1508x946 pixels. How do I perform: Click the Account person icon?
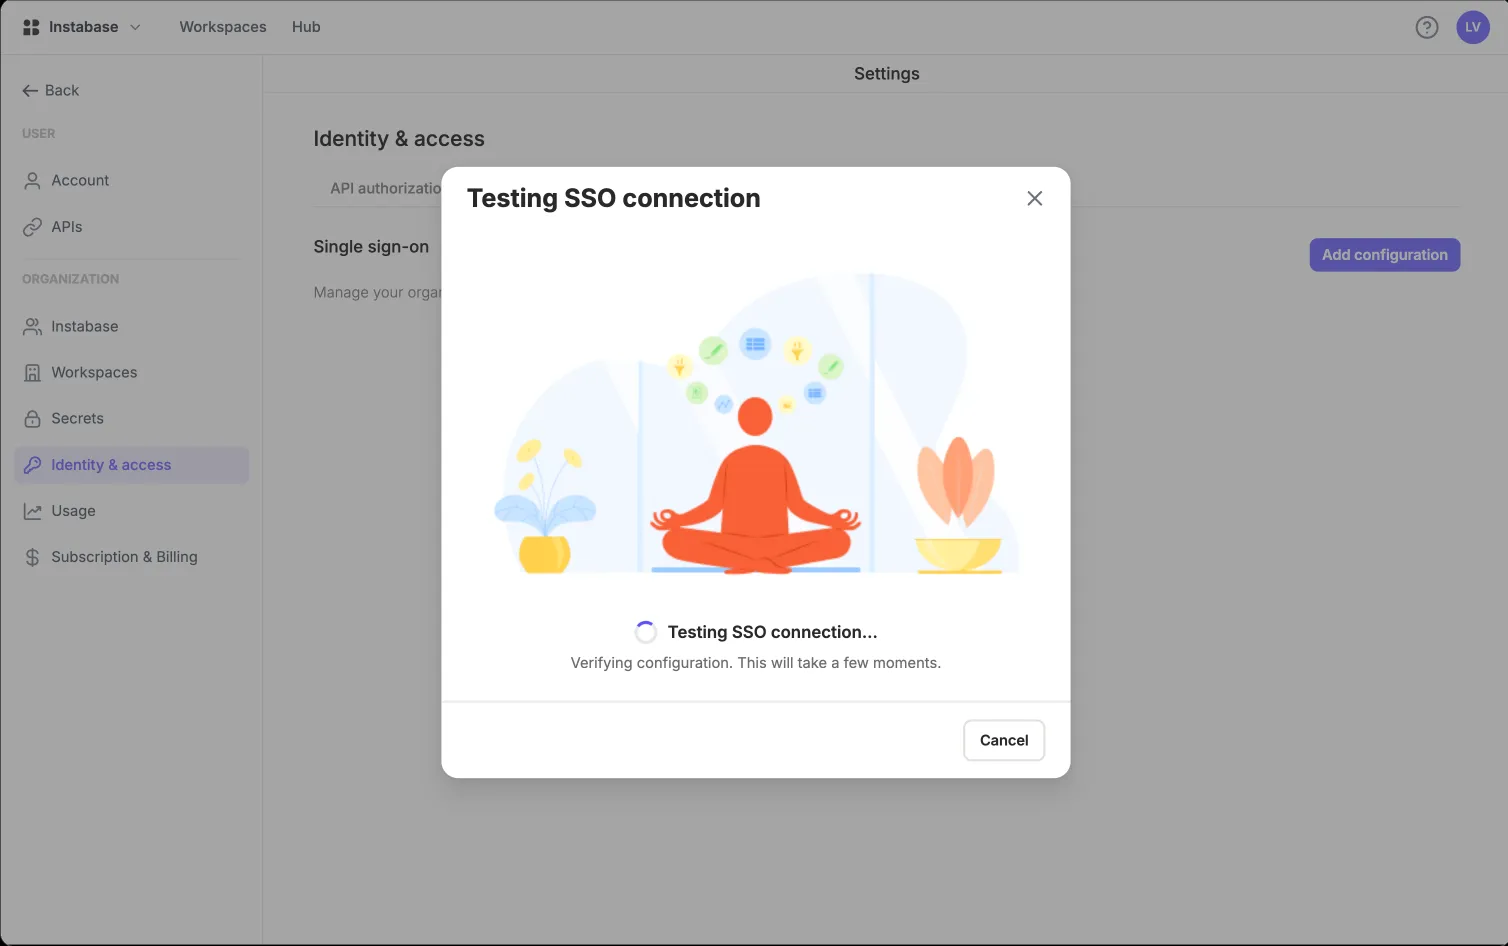point(32,181)
